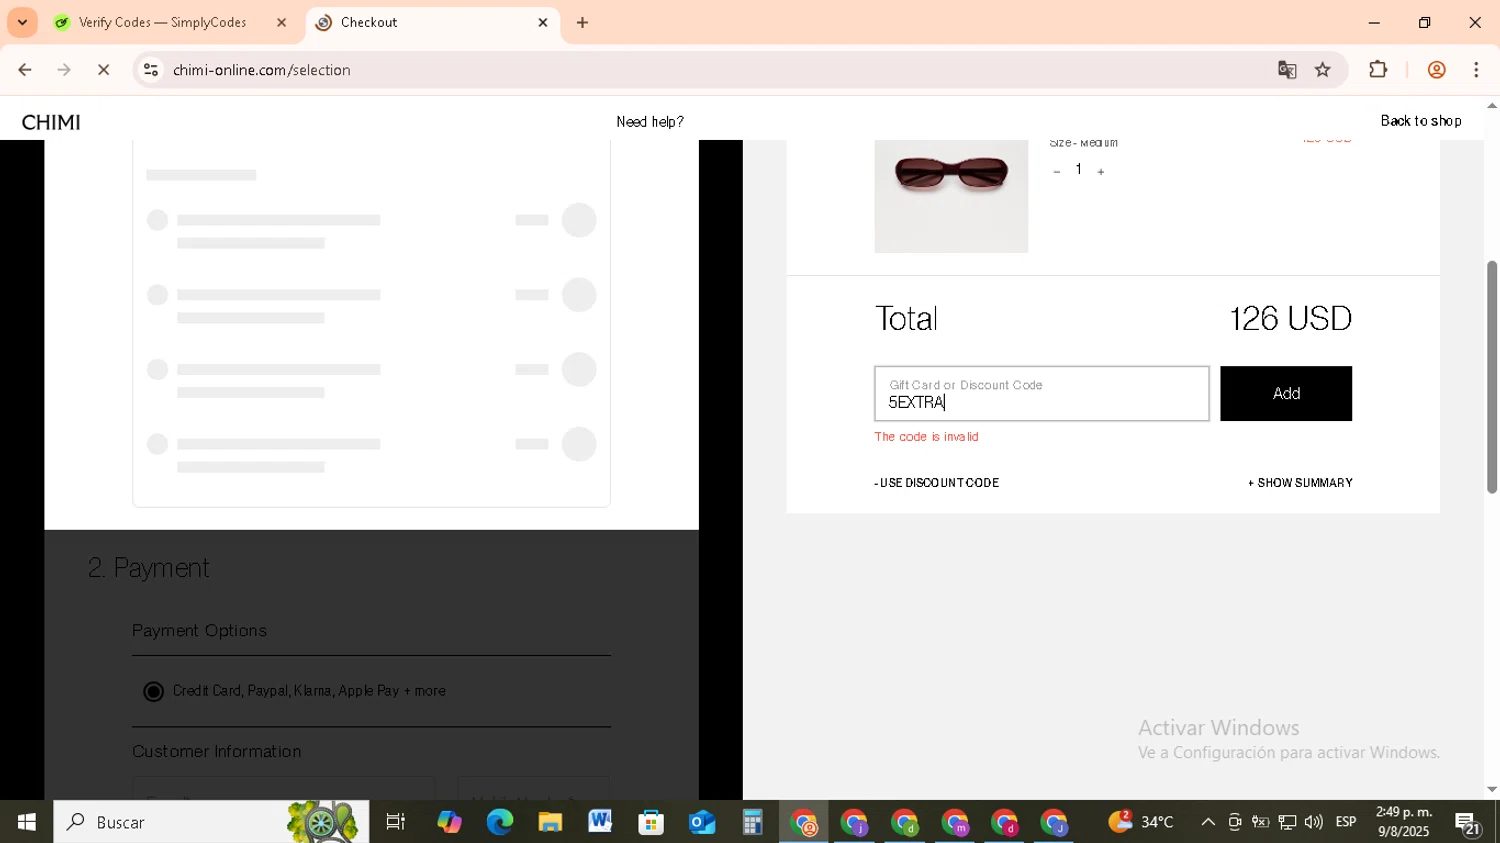
Task: Expand the Show Summary section
Action: 1300,483
